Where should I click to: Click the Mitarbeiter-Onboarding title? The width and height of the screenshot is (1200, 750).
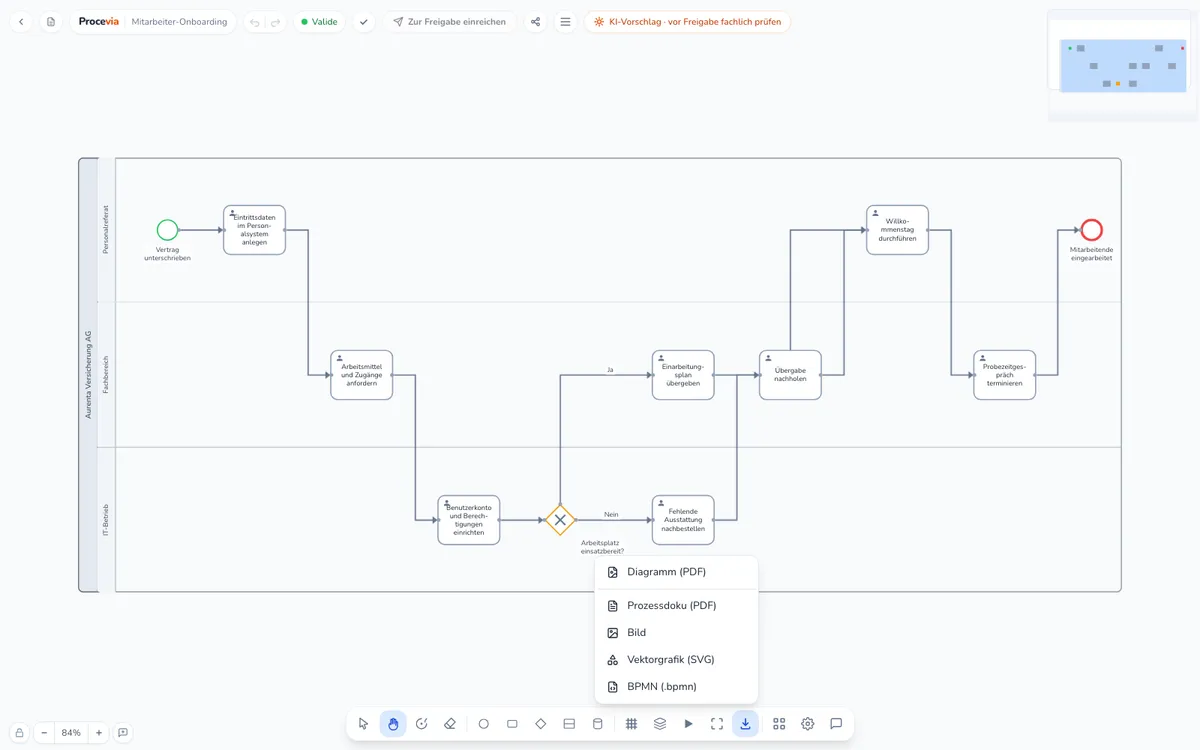[x=179, y=22]
